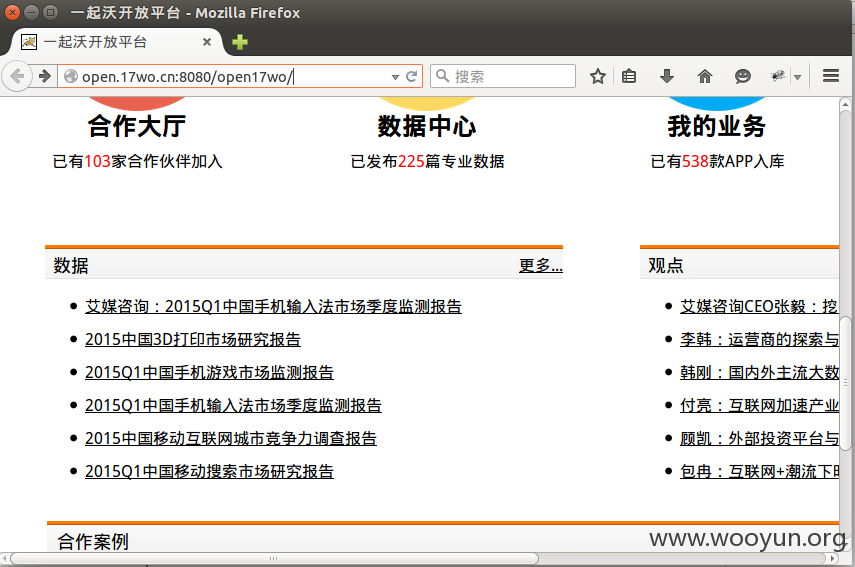Open the 顾凯：外部投资平台 link
The image size is (855, 567).
(x=759, y=438)
